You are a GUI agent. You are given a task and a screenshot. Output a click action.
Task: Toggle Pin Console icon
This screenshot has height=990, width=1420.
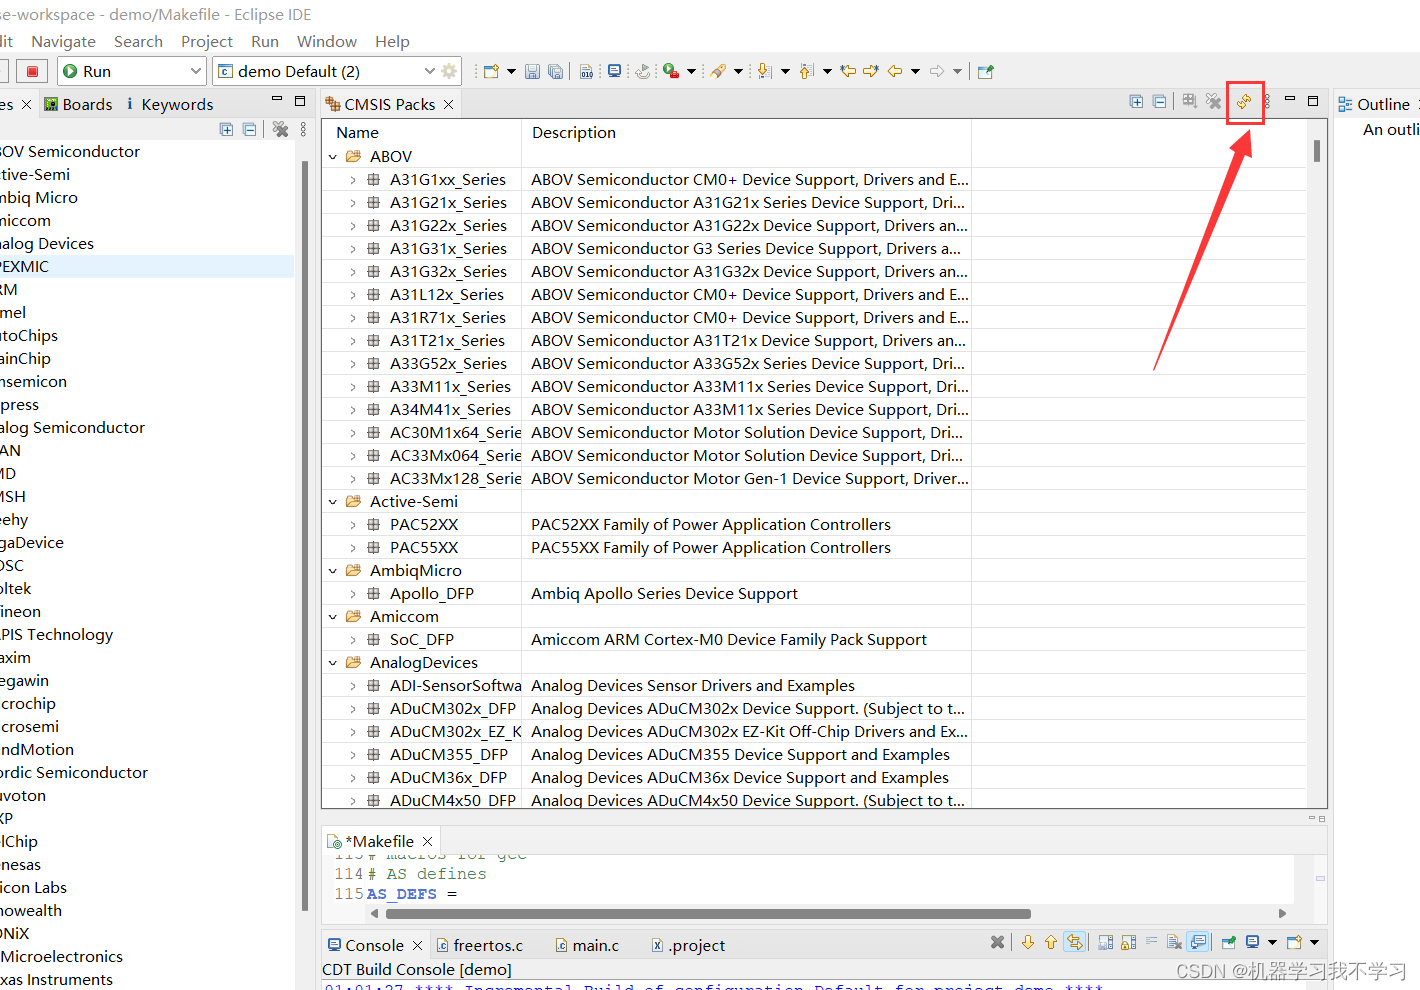click(x=1229, y=942)
